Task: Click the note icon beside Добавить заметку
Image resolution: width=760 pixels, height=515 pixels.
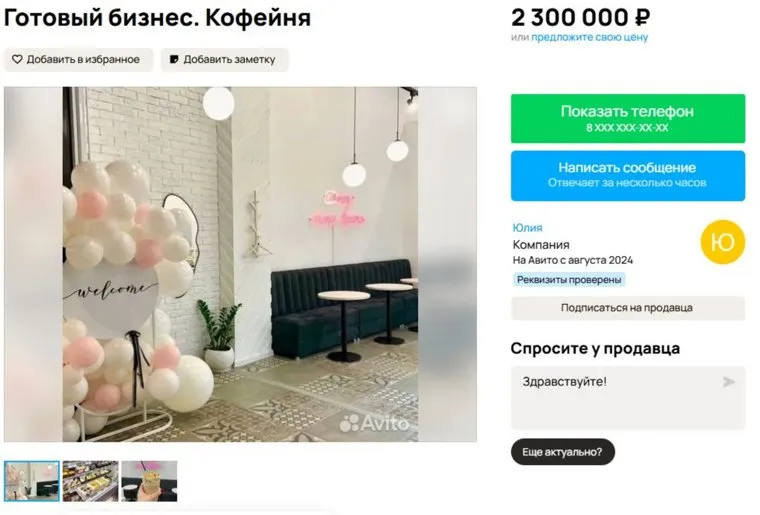Action: [174, 59]
